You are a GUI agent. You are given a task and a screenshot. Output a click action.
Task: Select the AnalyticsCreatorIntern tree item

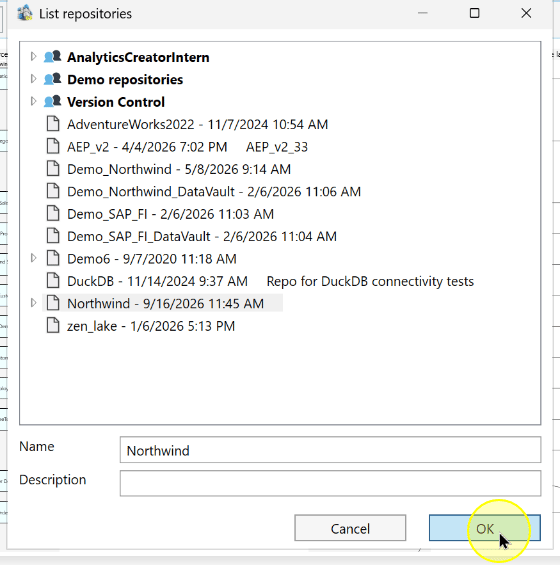coord(138,57)
